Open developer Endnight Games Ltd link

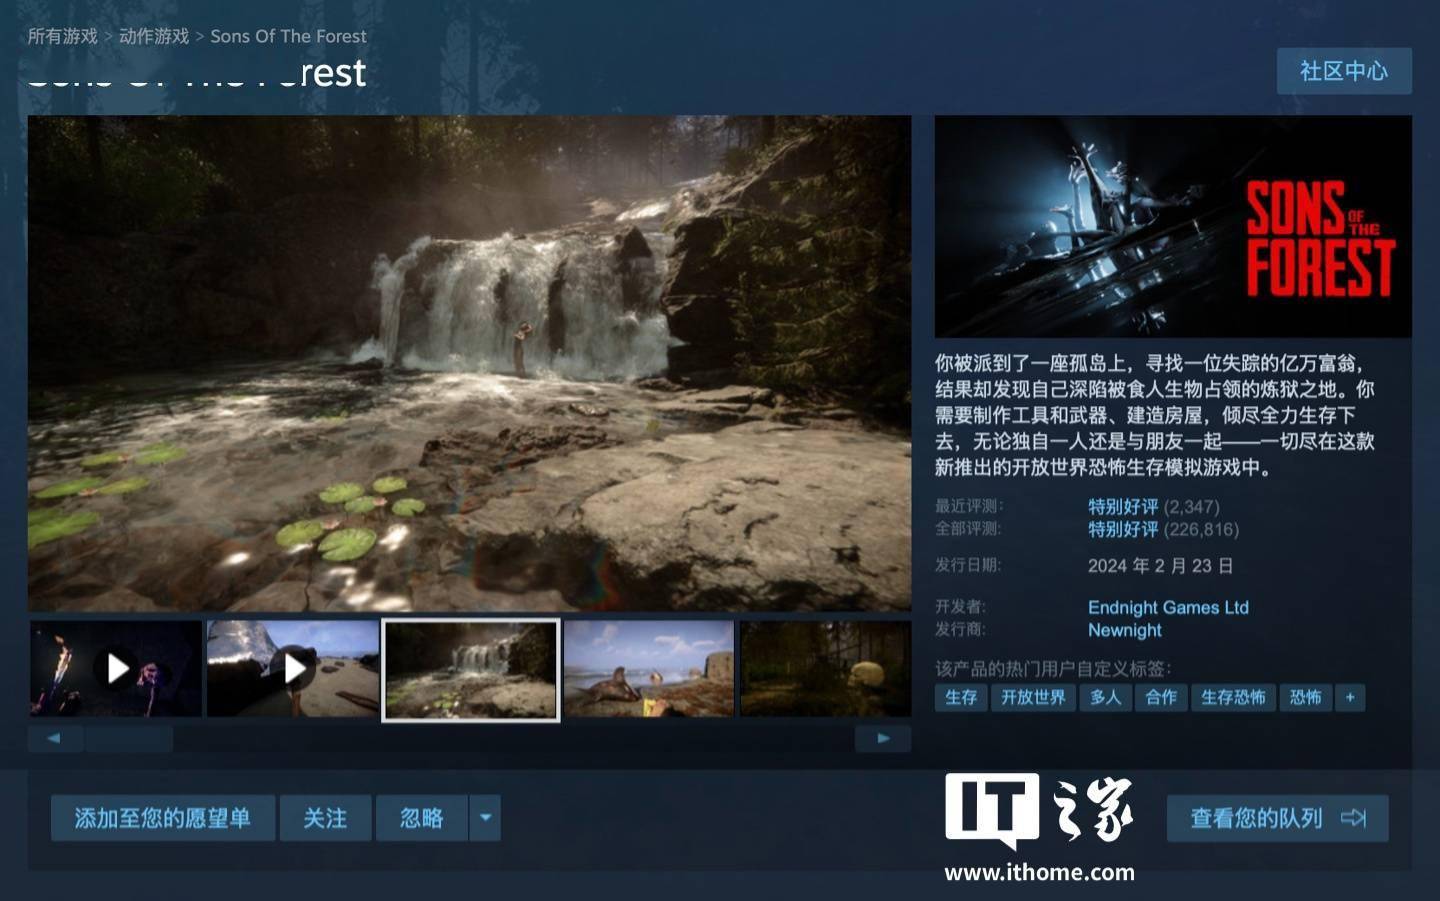pos(1168,607)
